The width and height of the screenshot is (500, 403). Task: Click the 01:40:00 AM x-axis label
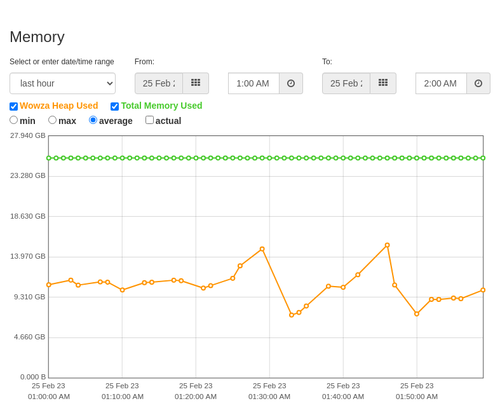(x=343, y=396)
